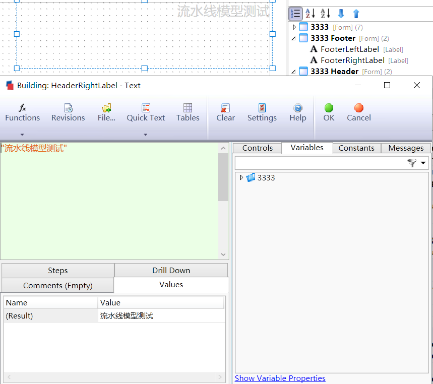Image resolution: width=433 pixels, height=384 pixels.
Task: Click the 流水线模型测试 label on design canvas
Action: coord(223,11)
